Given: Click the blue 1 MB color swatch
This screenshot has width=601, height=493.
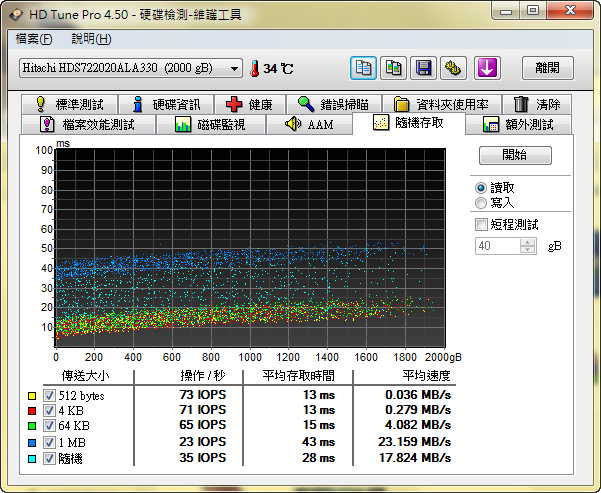Looking at the screenshot, I should click(x=32, y=443).
